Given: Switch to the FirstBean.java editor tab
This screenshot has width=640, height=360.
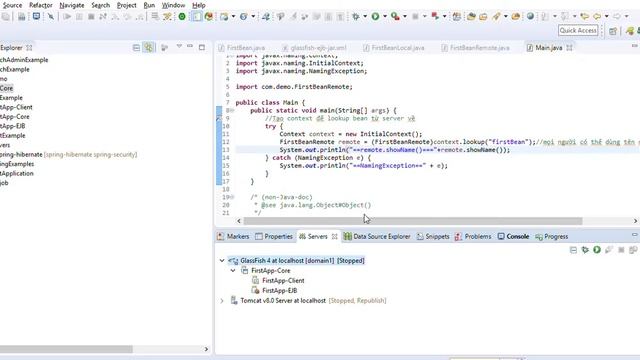Looking at the screenshot, I should point(242,48).
